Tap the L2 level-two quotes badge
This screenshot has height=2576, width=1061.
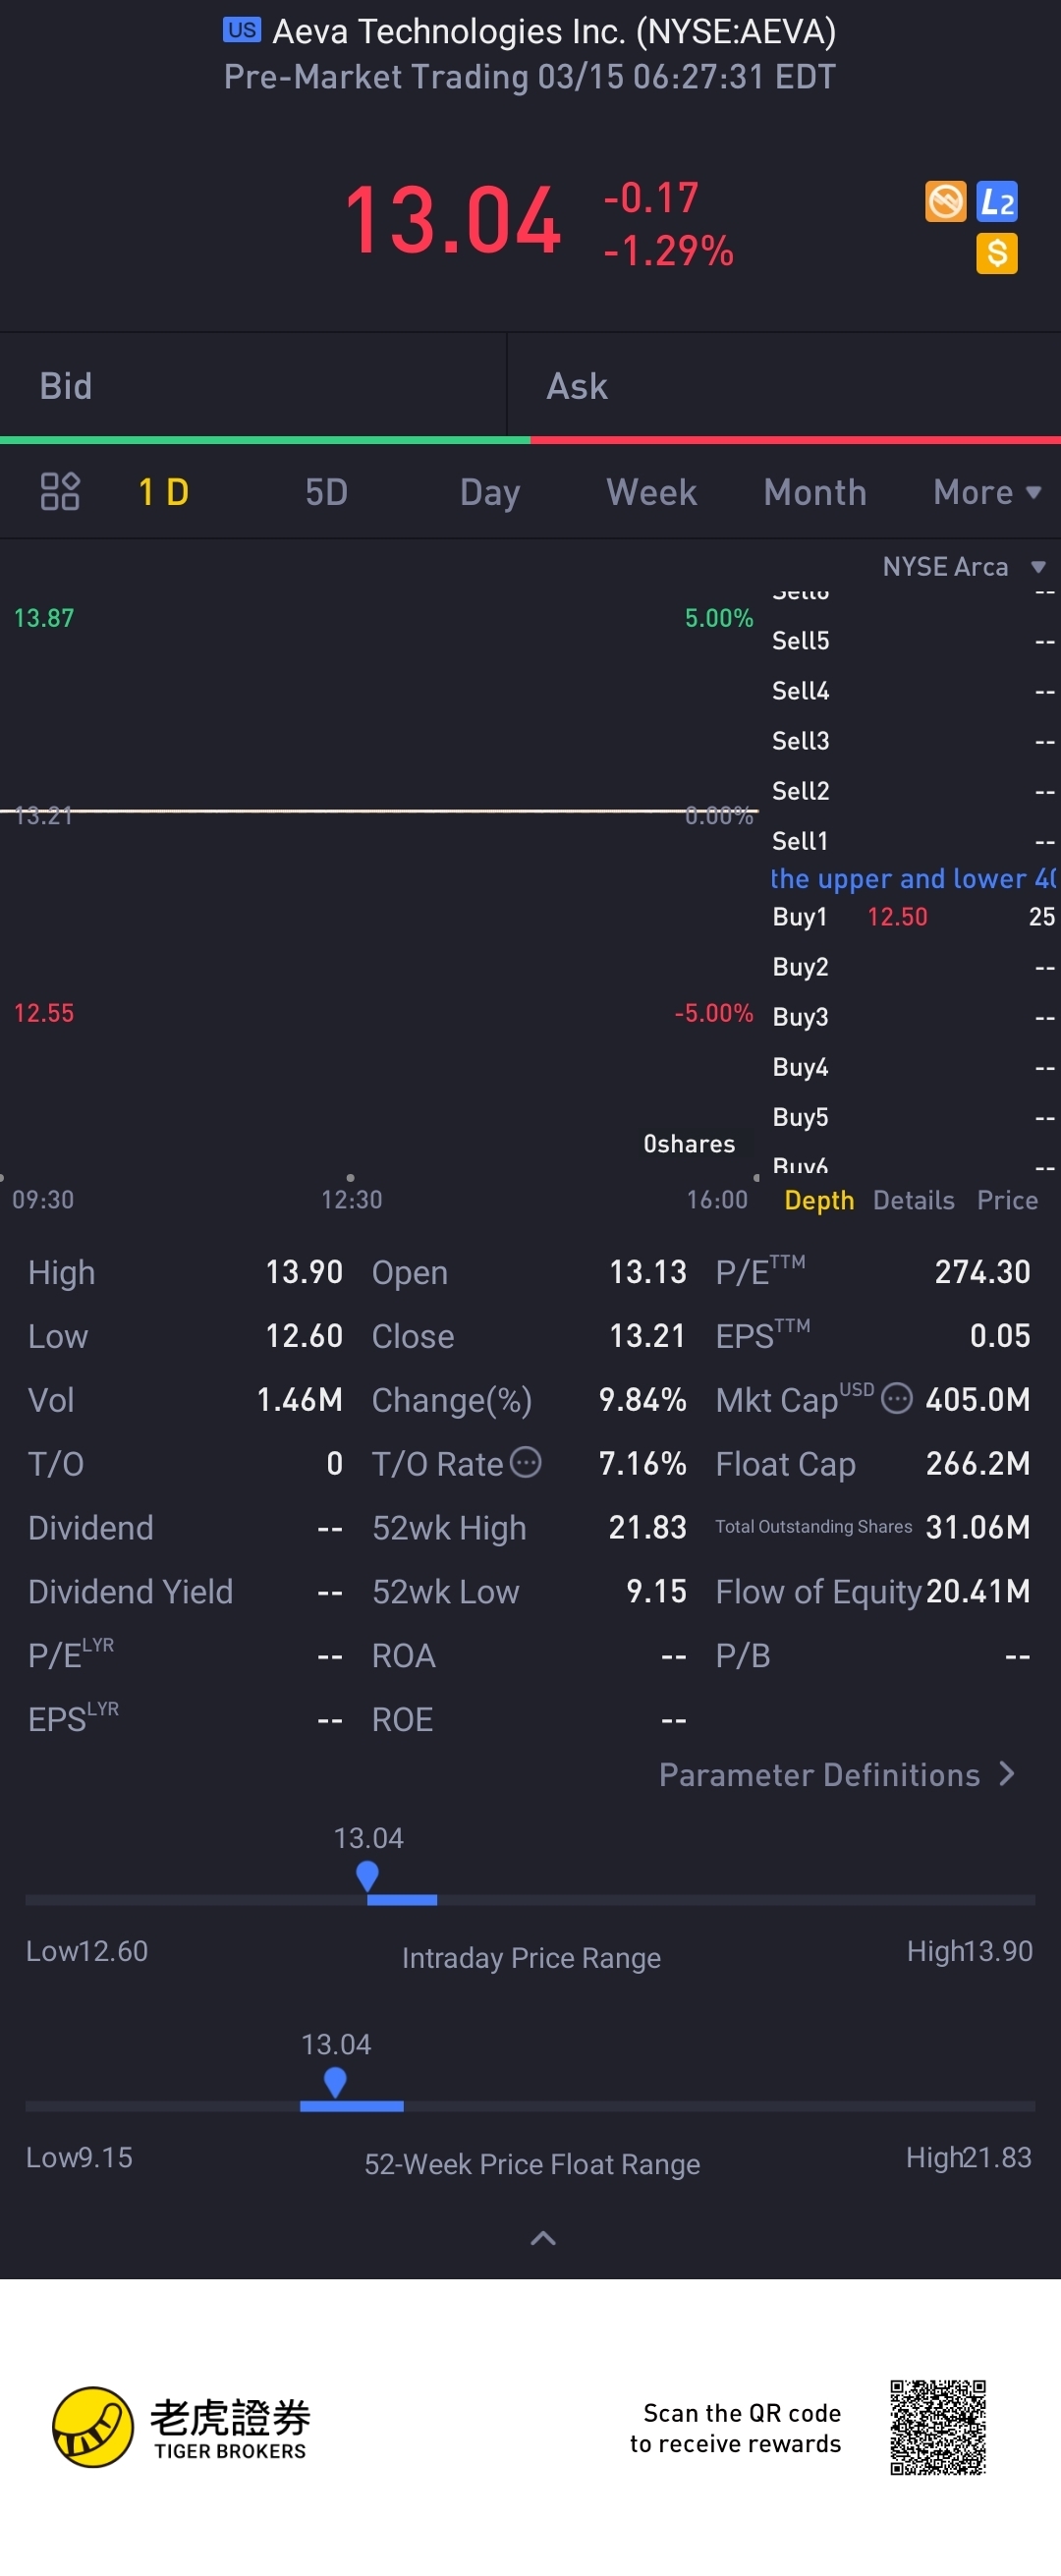coord(996,202)
